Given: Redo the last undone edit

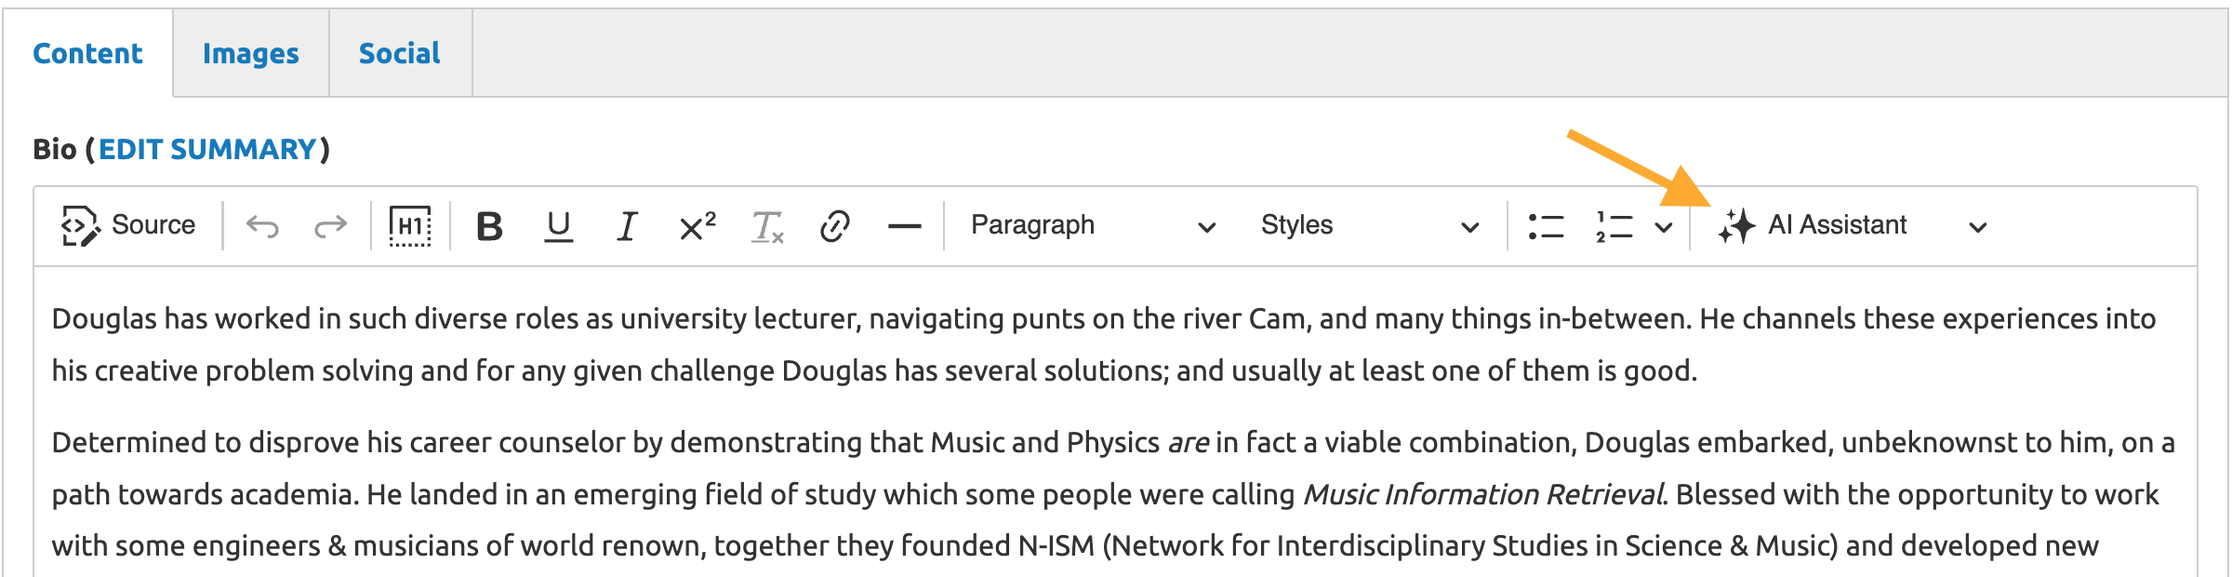Looking at the screenshot, I should [x=330, y=227].
